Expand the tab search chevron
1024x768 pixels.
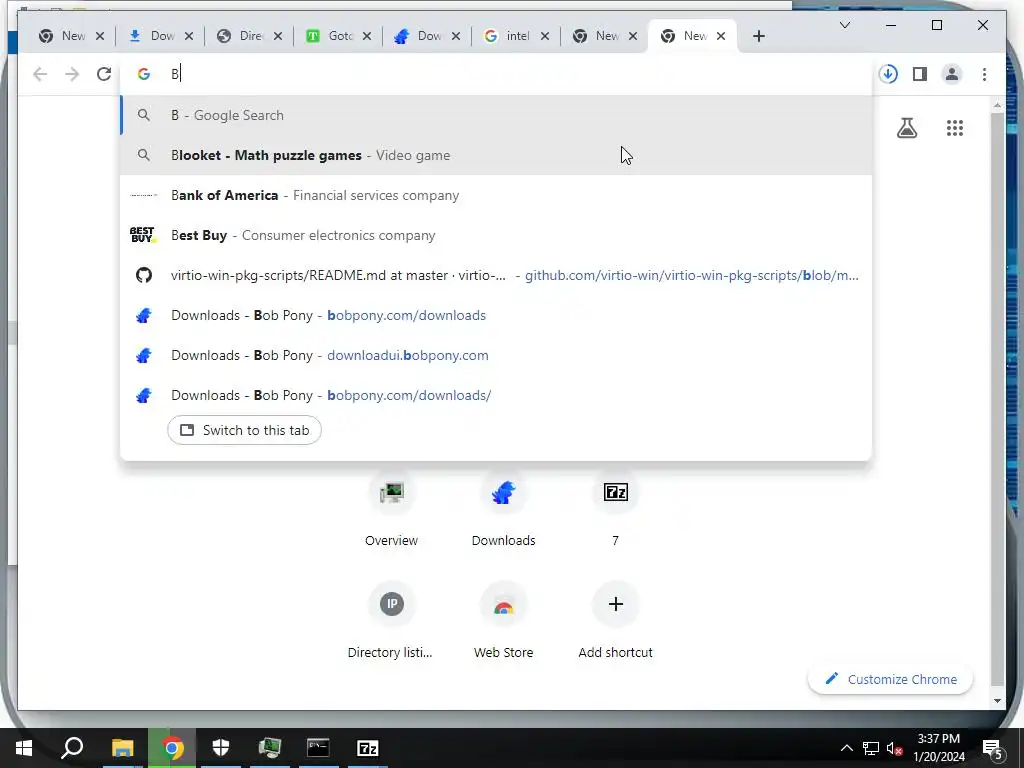[x=844, y=25]
